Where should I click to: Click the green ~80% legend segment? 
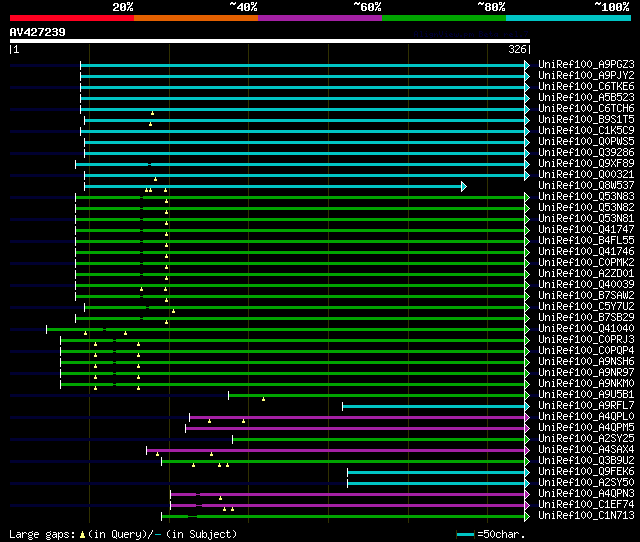444,18
